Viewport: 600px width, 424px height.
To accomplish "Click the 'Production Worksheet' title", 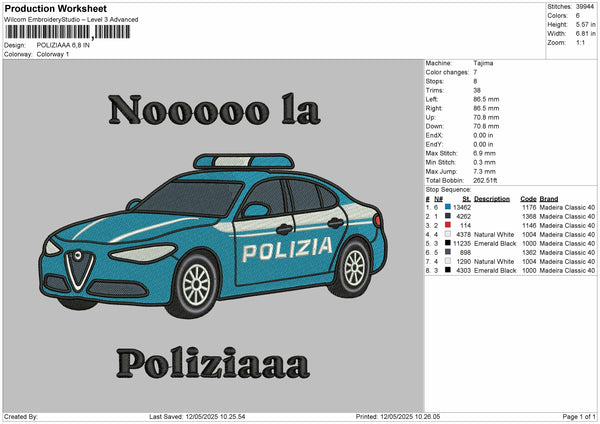I will point(55,8).
